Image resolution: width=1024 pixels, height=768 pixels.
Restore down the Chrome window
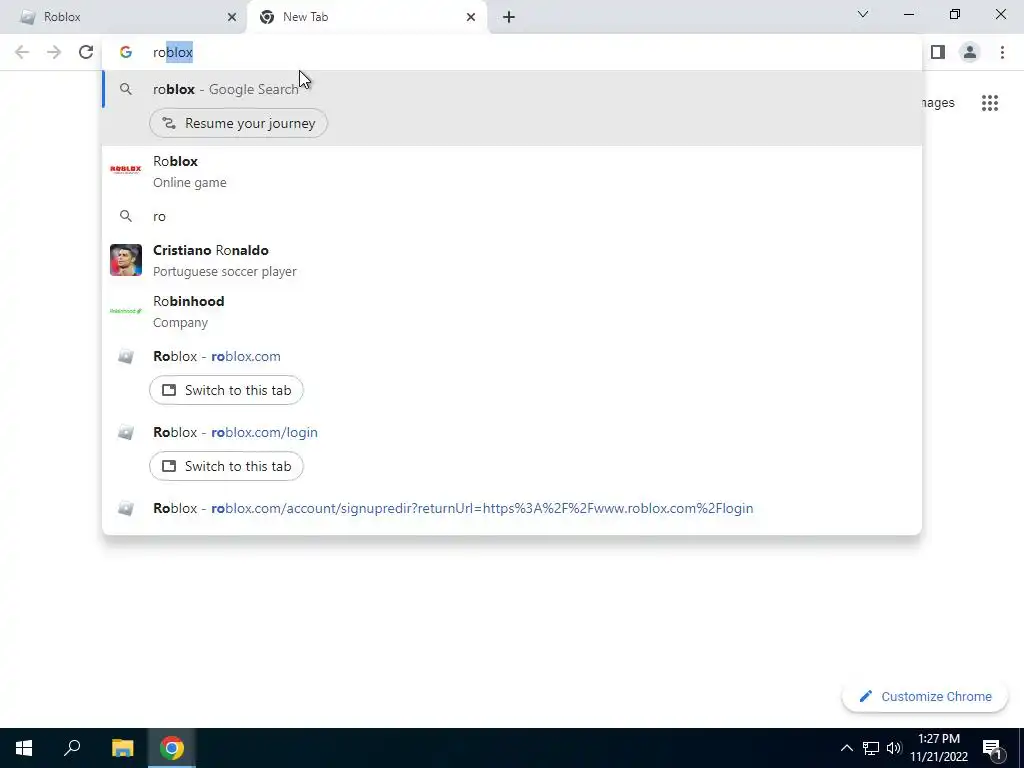point(955,14)
